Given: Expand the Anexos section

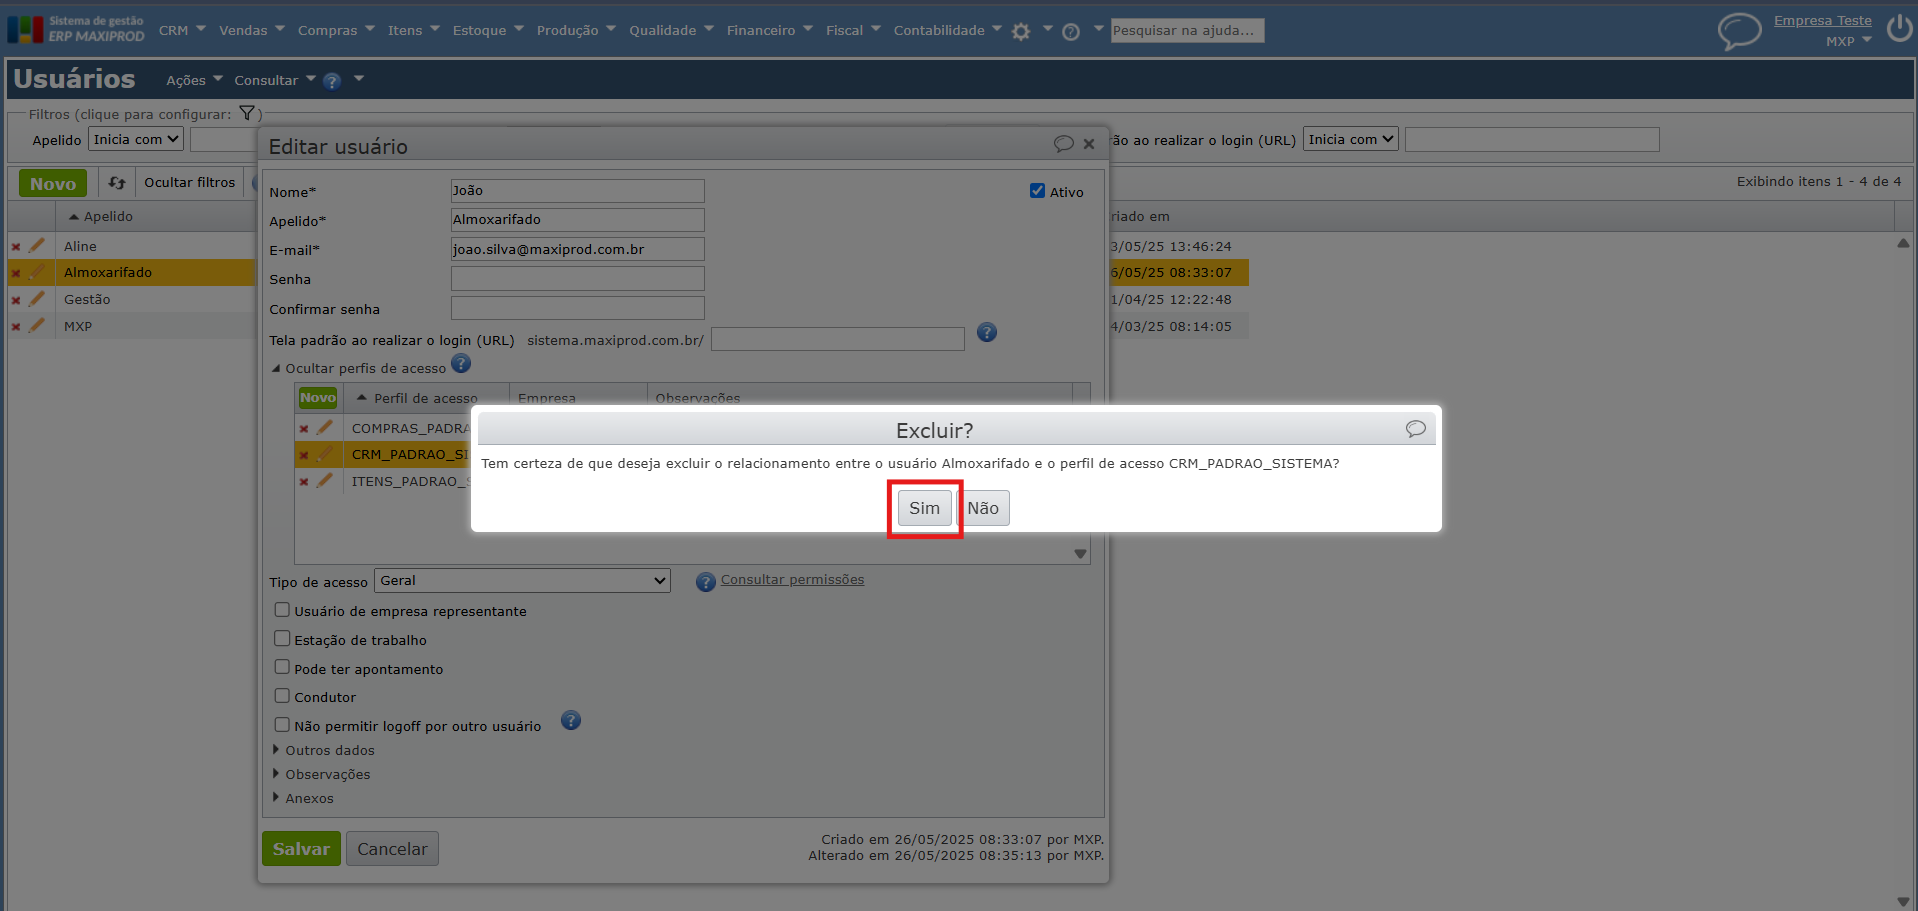Looking at the screenshot, I should [x=304, y=799].
